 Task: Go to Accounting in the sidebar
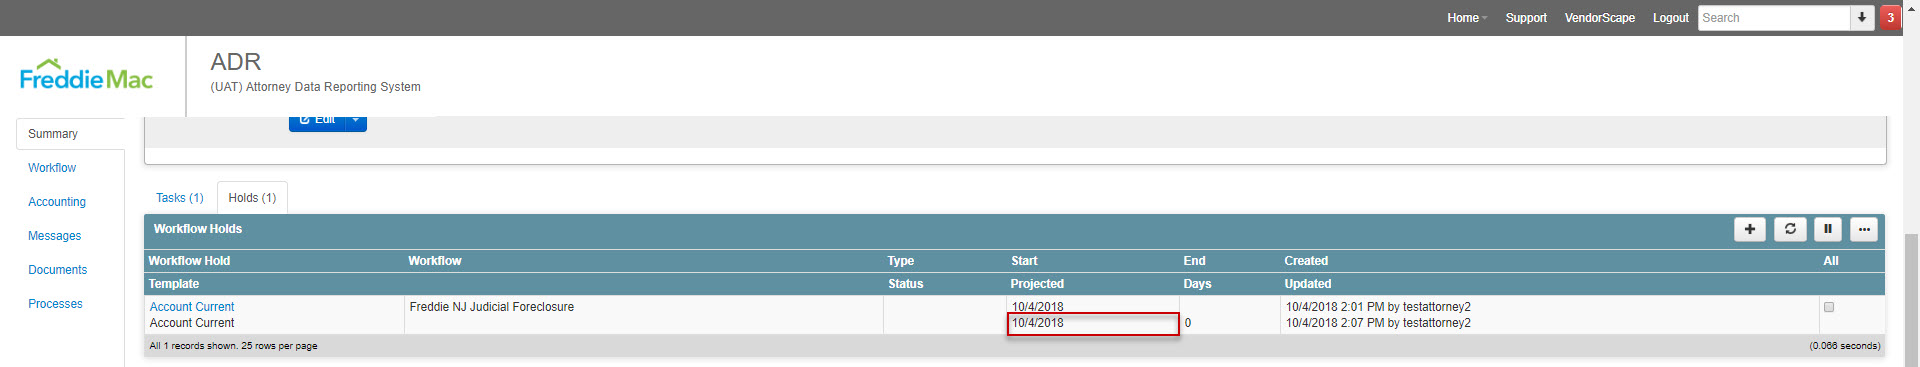[x=57, y=202]
